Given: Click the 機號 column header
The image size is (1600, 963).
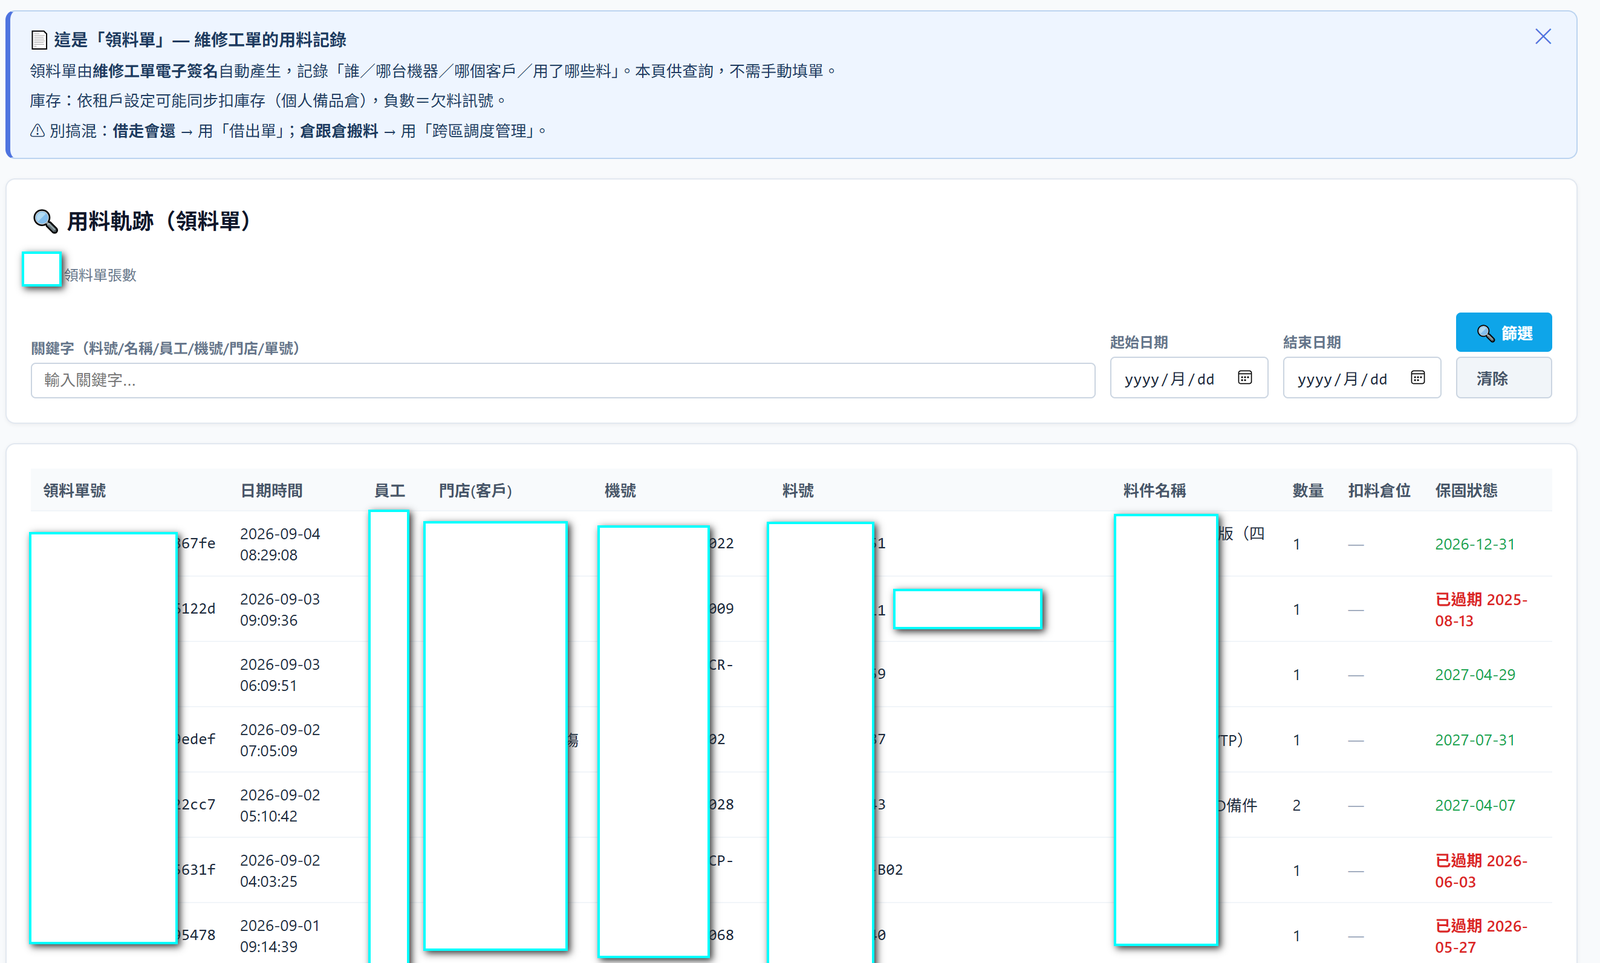Looking at the screenshot, I should (620, 491).
